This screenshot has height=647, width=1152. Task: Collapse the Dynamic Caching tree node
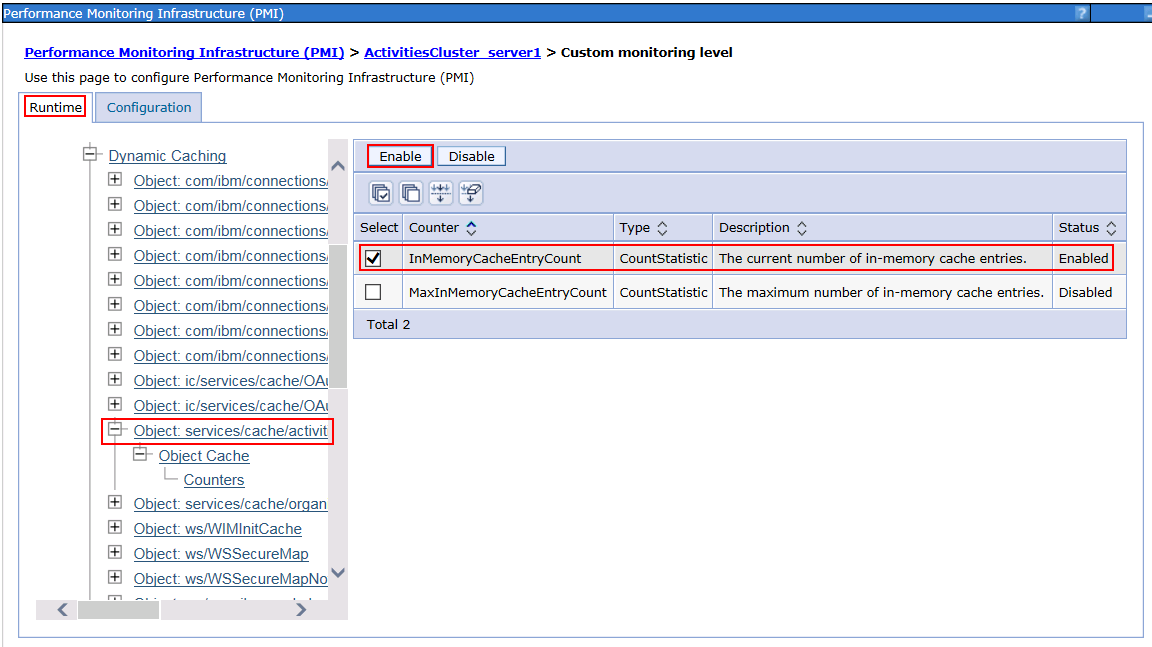[x=91, y=154]
